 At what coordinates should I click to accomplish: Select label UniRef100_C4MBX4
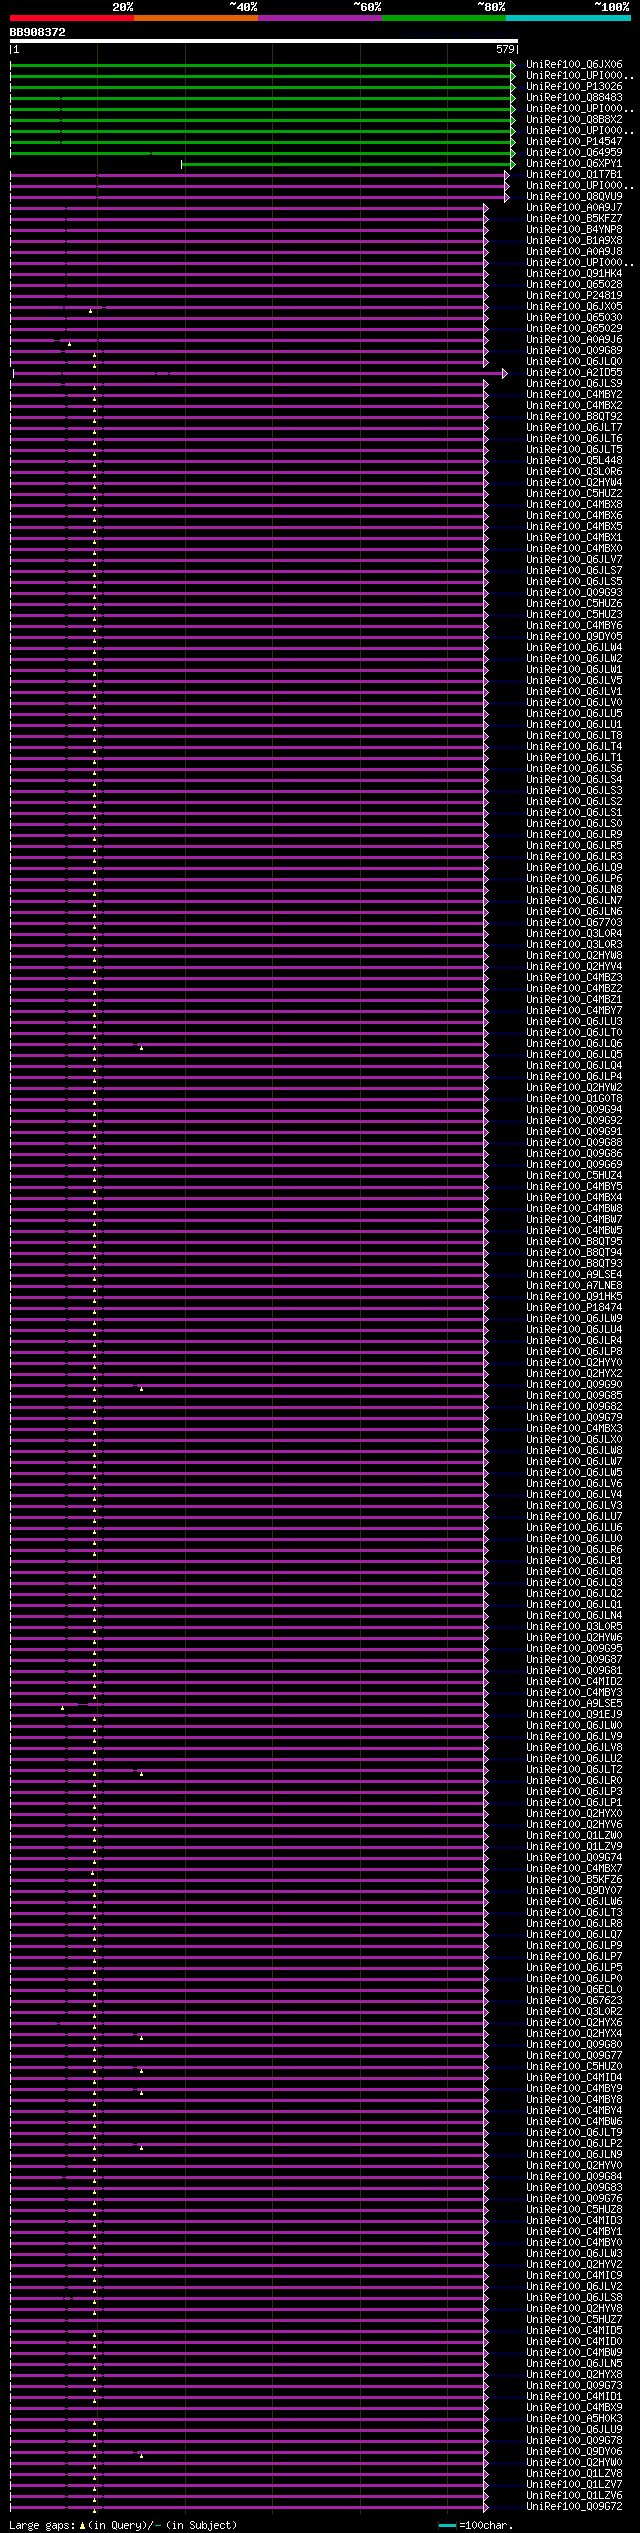pos(574,1198)
